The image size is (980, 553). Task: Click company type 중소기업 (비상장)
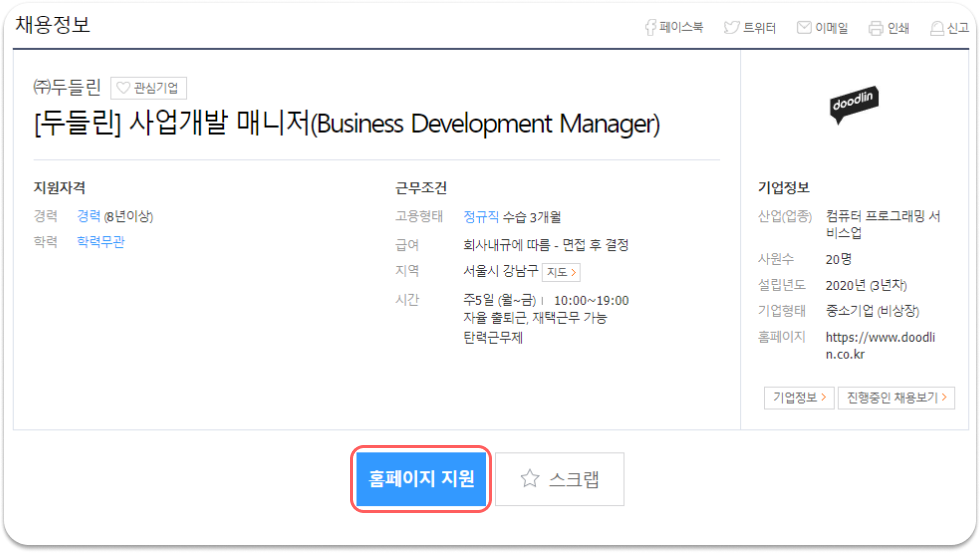coord(872,311)
